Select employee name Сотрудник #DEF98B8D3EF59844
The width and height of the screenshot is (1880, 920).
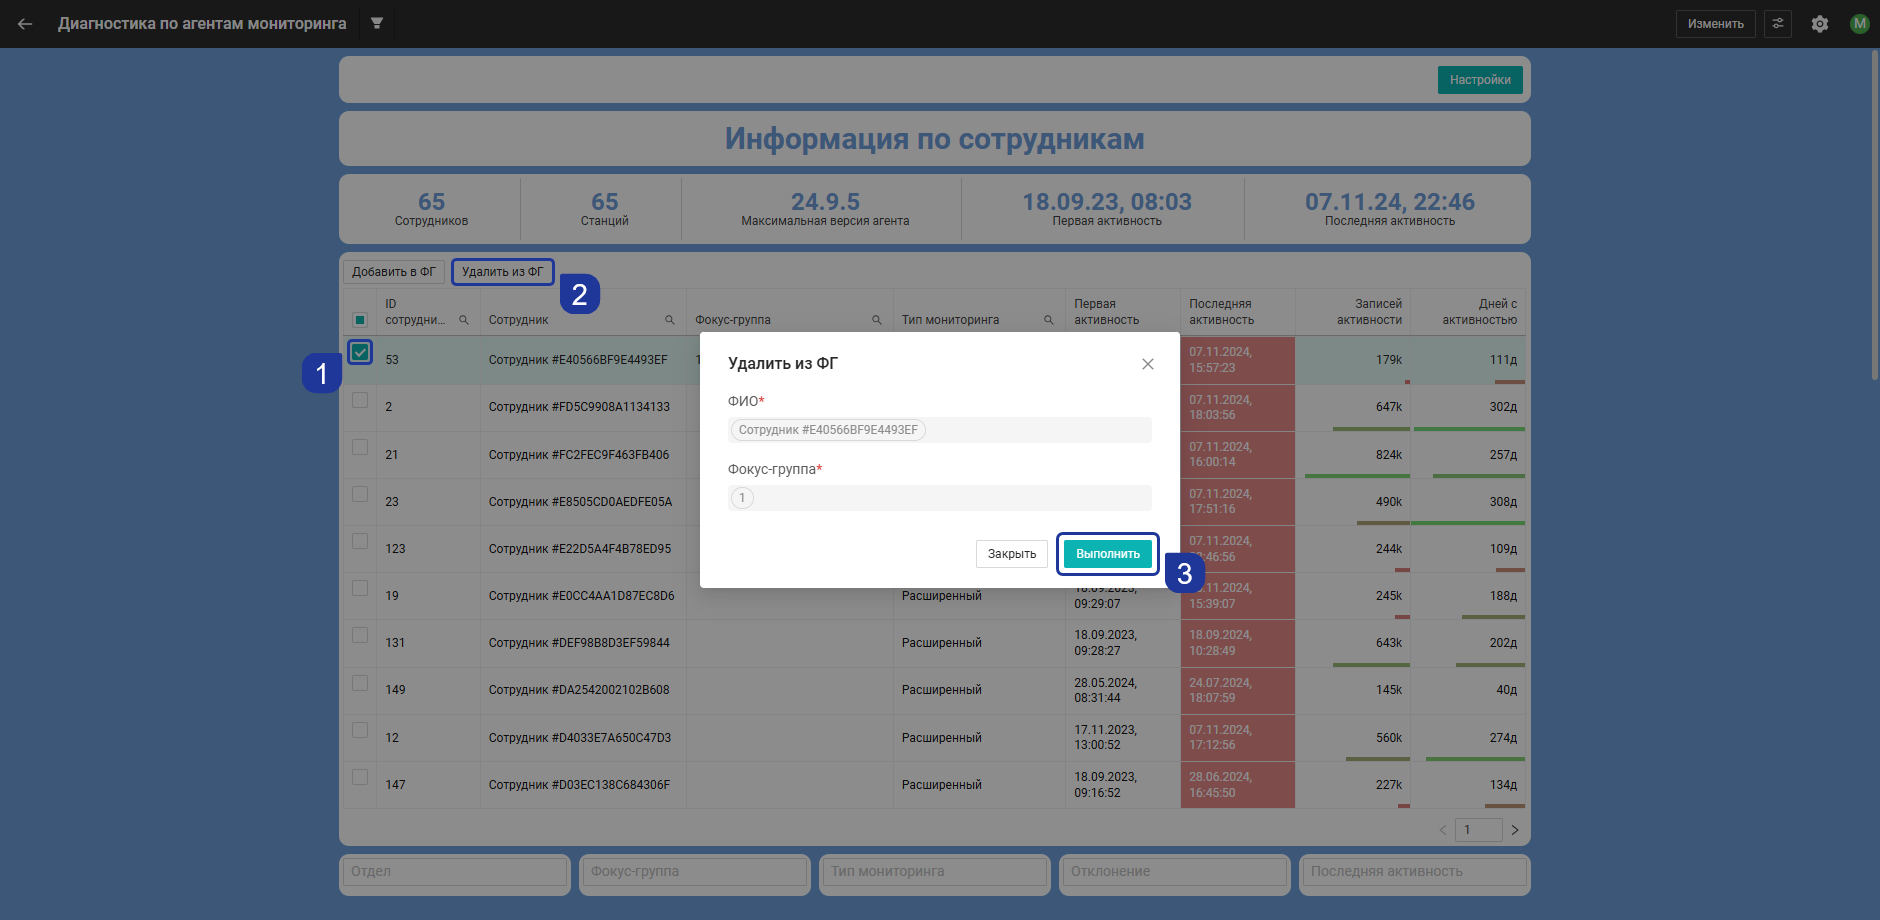pos(579,643)
